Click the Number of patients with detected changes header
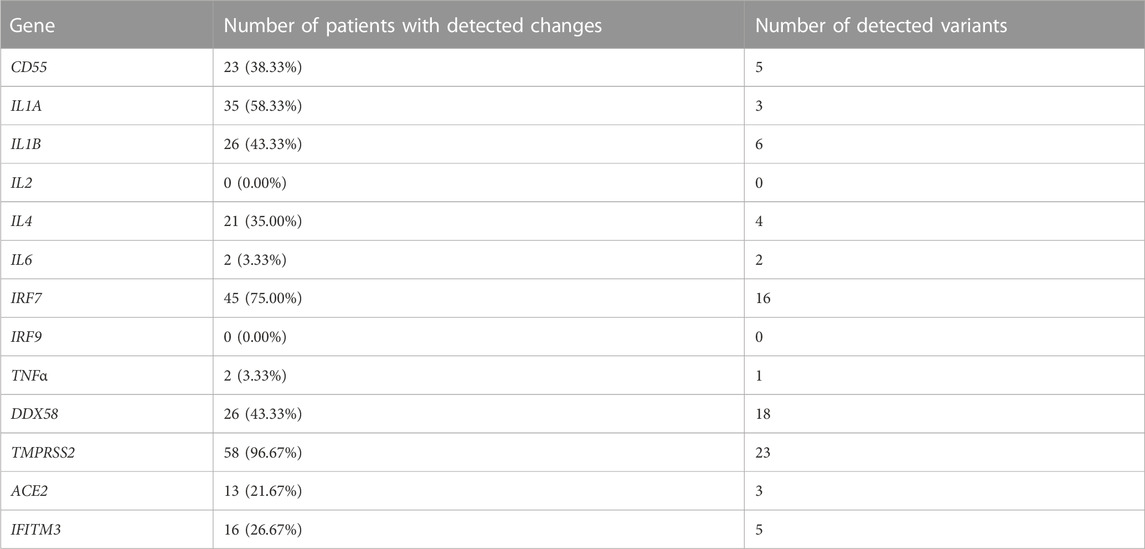Screen dimensions: 1145x549 (x=413, y=25)
